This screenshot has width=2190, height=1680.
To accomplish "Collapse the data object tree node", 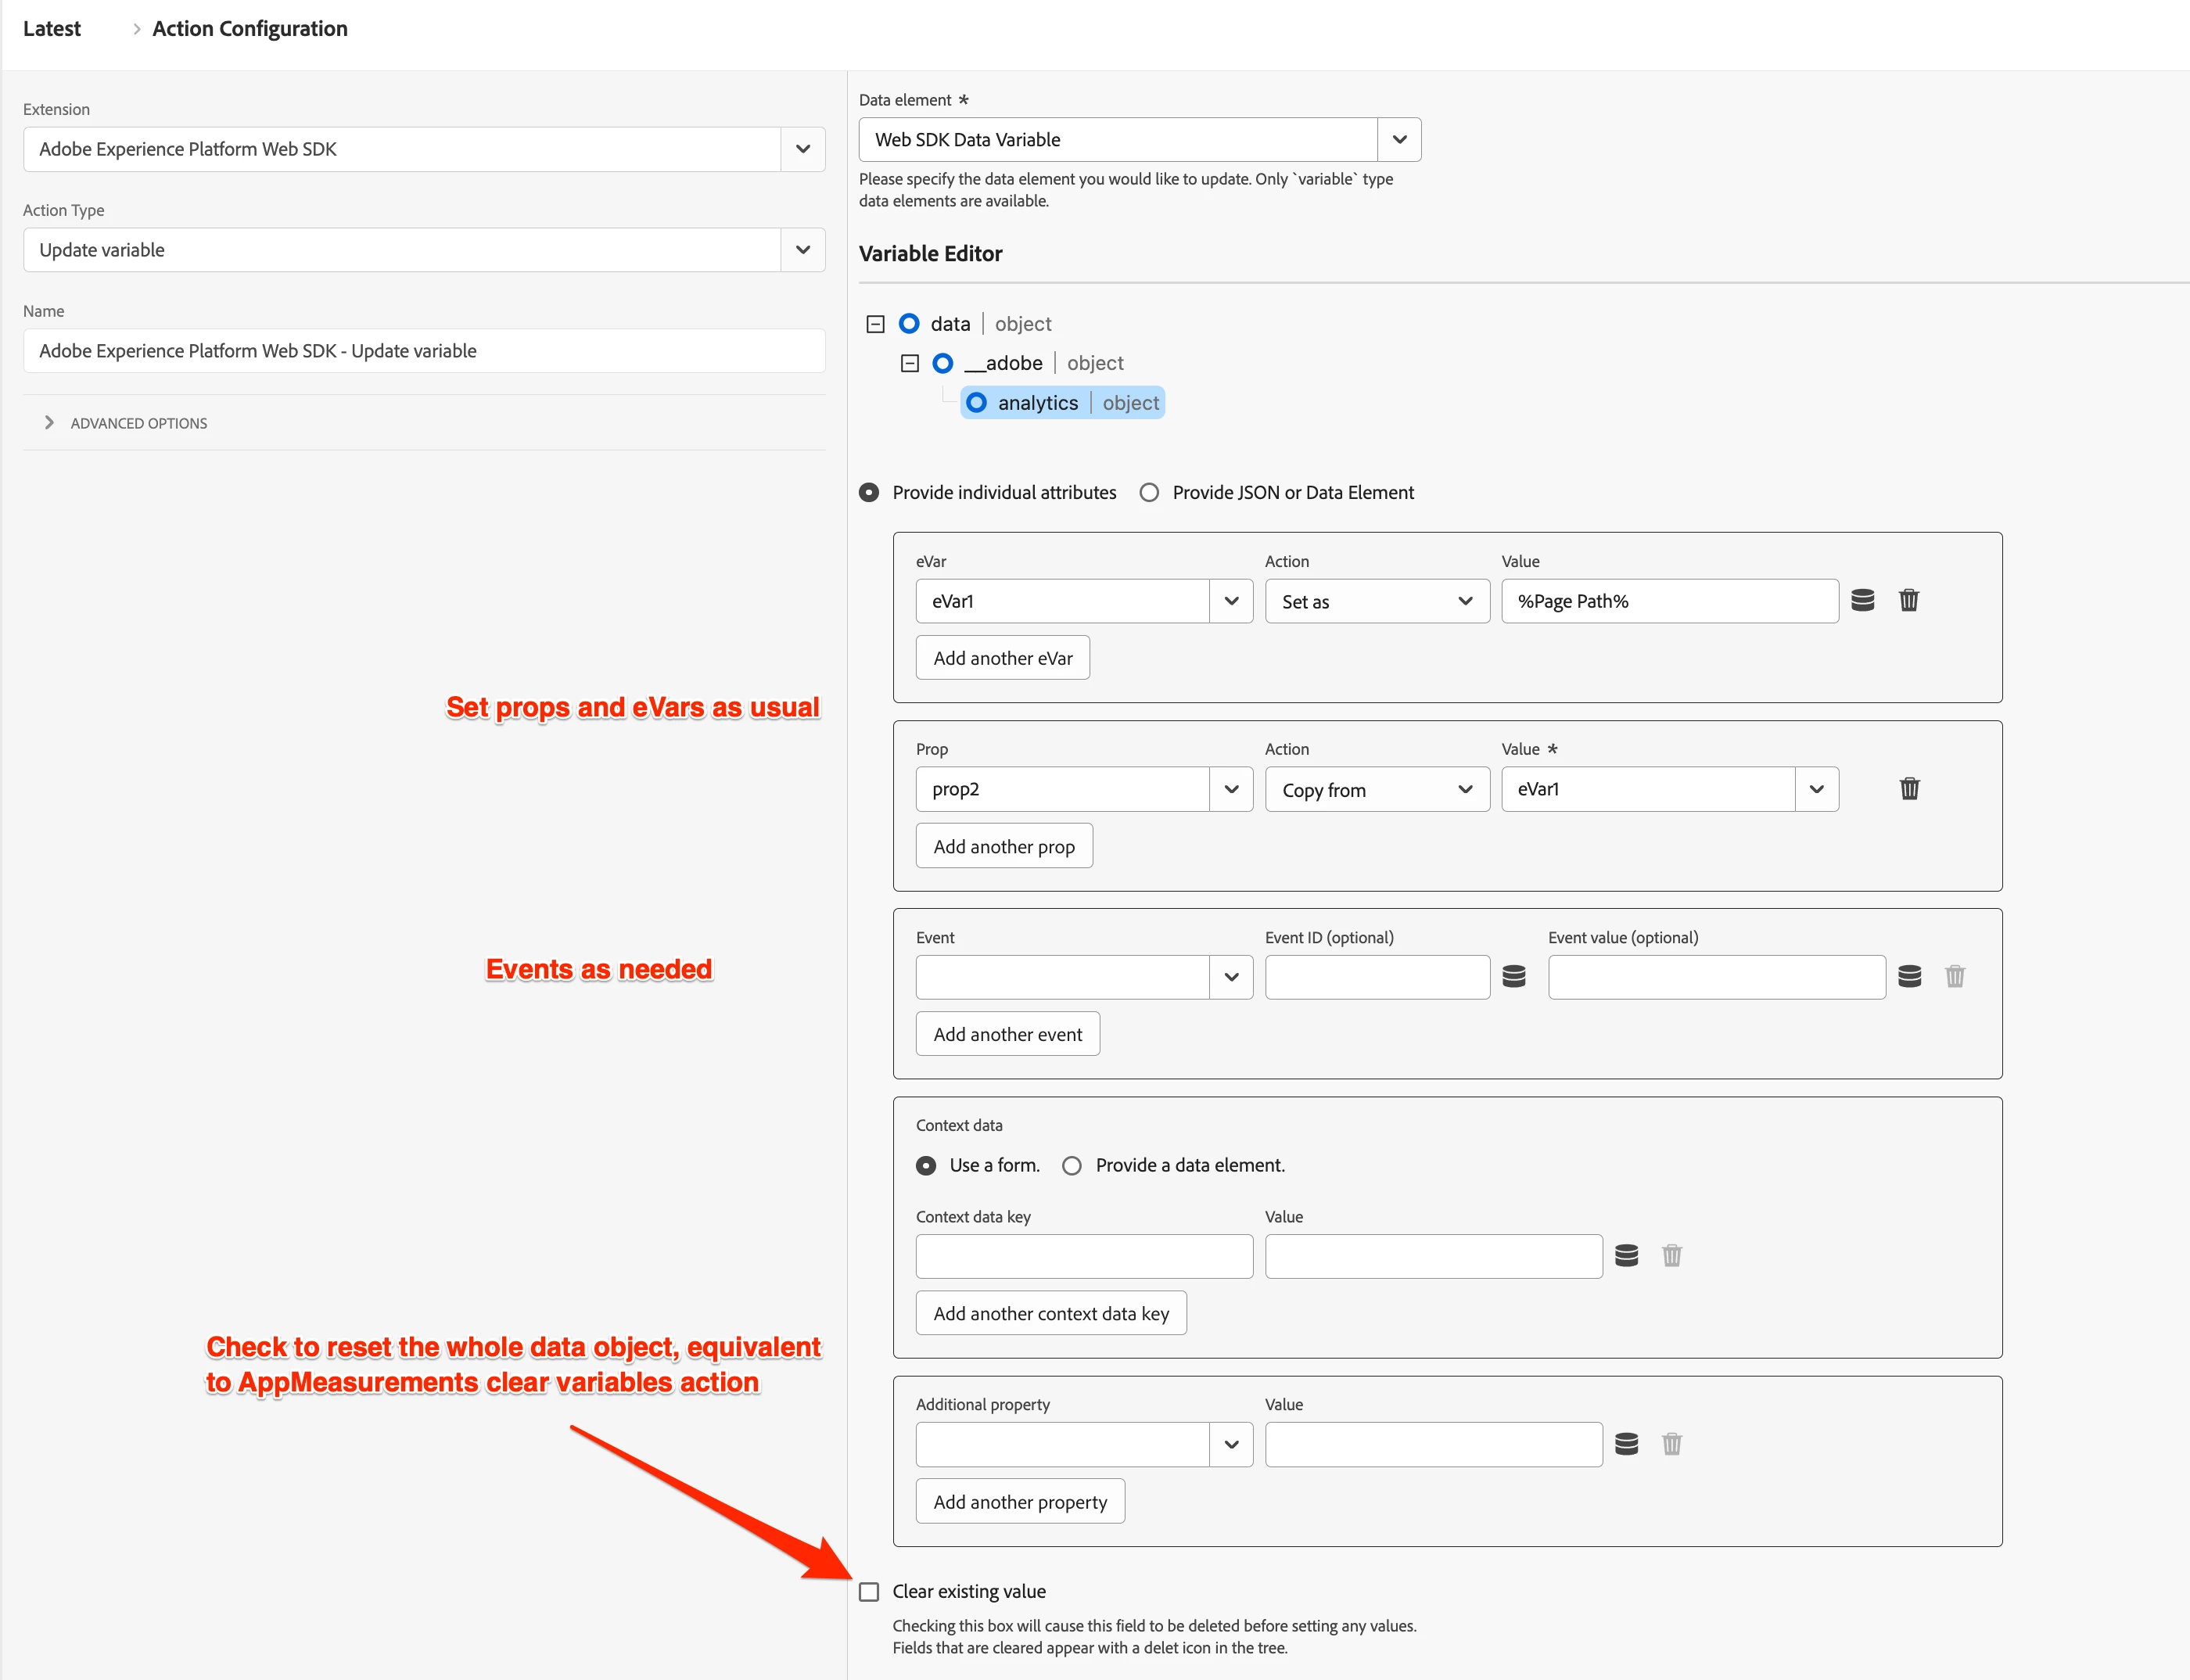I will [875, 324].
